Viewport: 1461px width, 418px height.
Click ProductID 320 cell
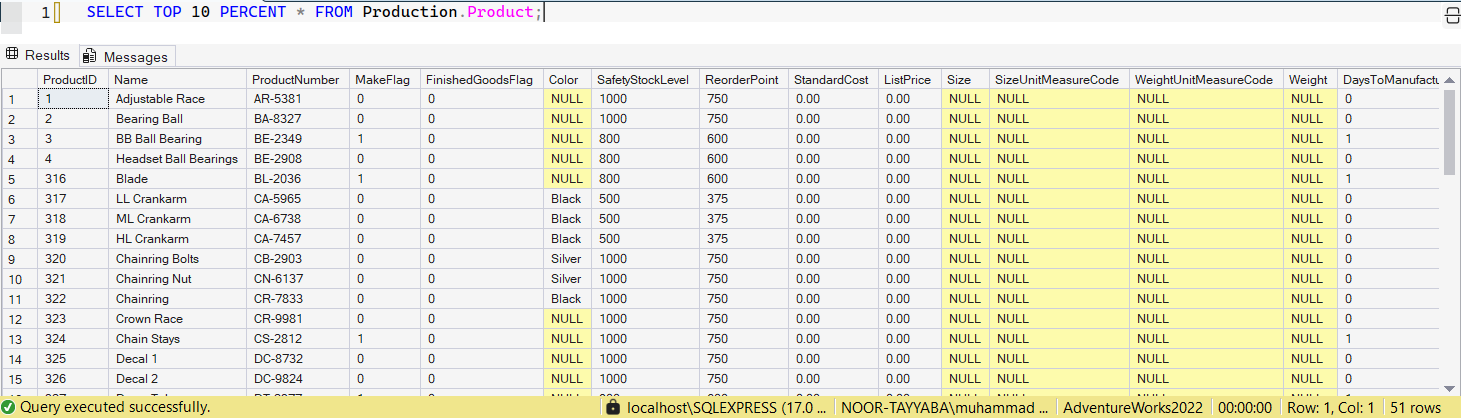point(73,259)
